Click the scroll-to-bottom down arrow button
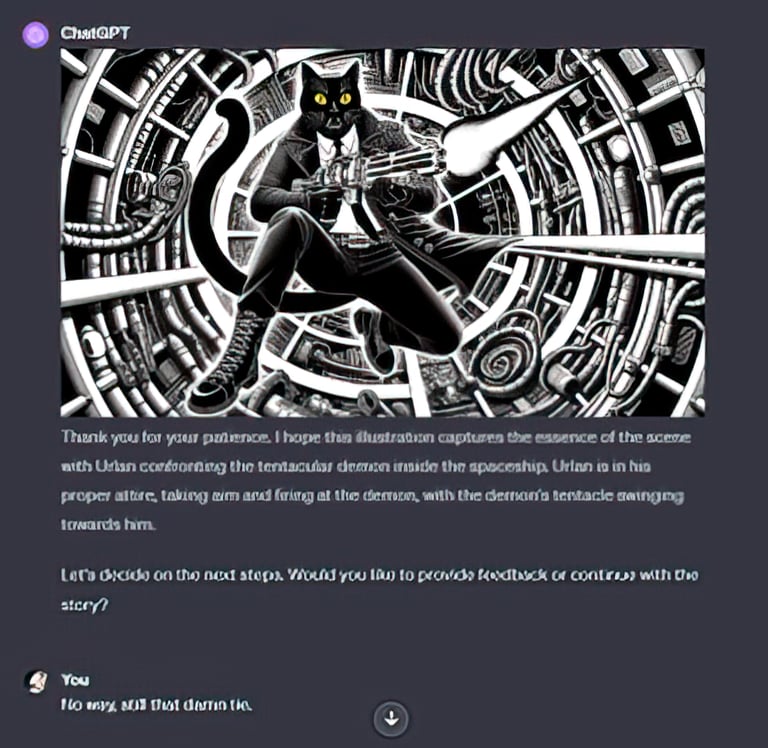This screenshot has height=748, width=768. (x=391, y=719)
